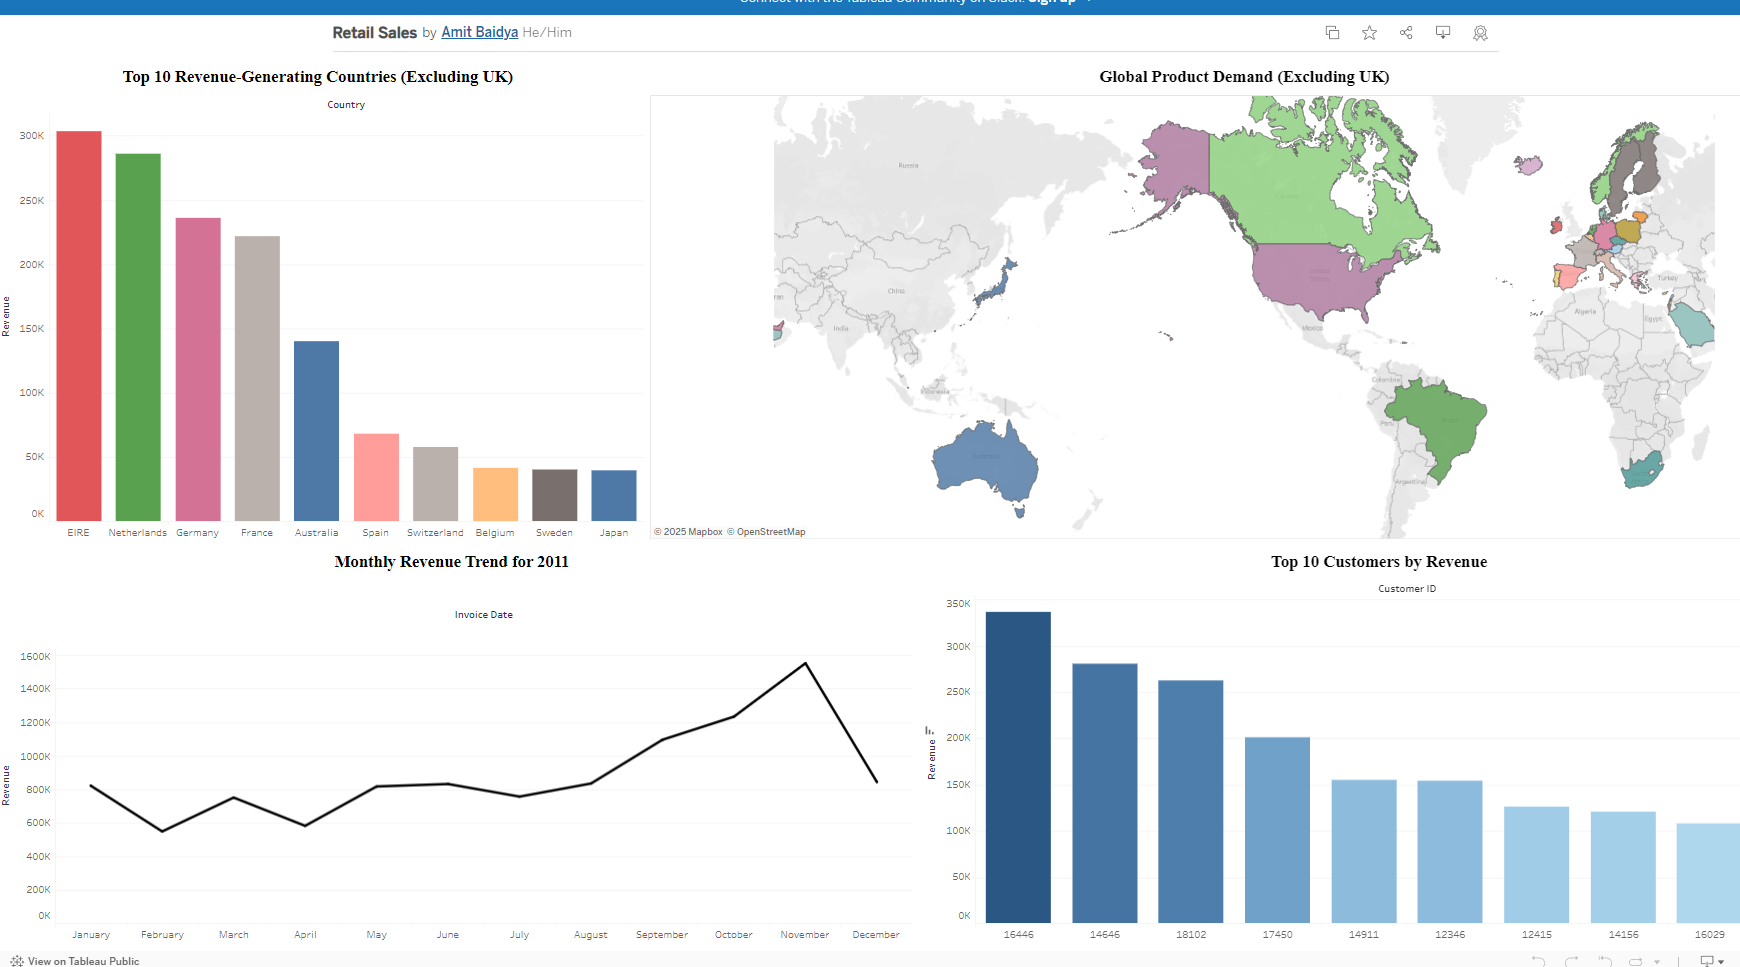Select the EIRE red bar
This screenshot has width=1740, height=967.
pos(79,326)
